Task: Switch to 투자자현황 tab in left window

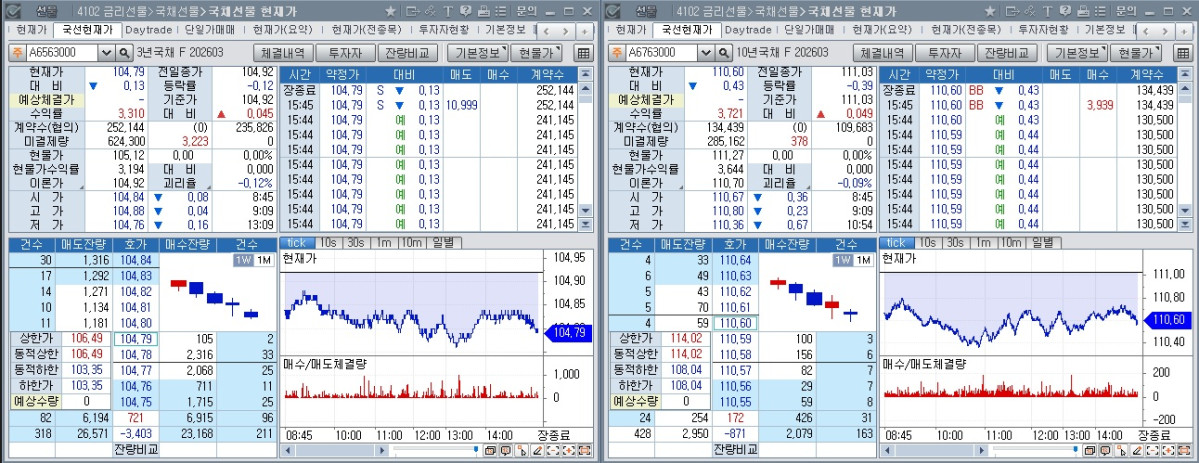Action: pyautogui.click(x=444, y=31)
